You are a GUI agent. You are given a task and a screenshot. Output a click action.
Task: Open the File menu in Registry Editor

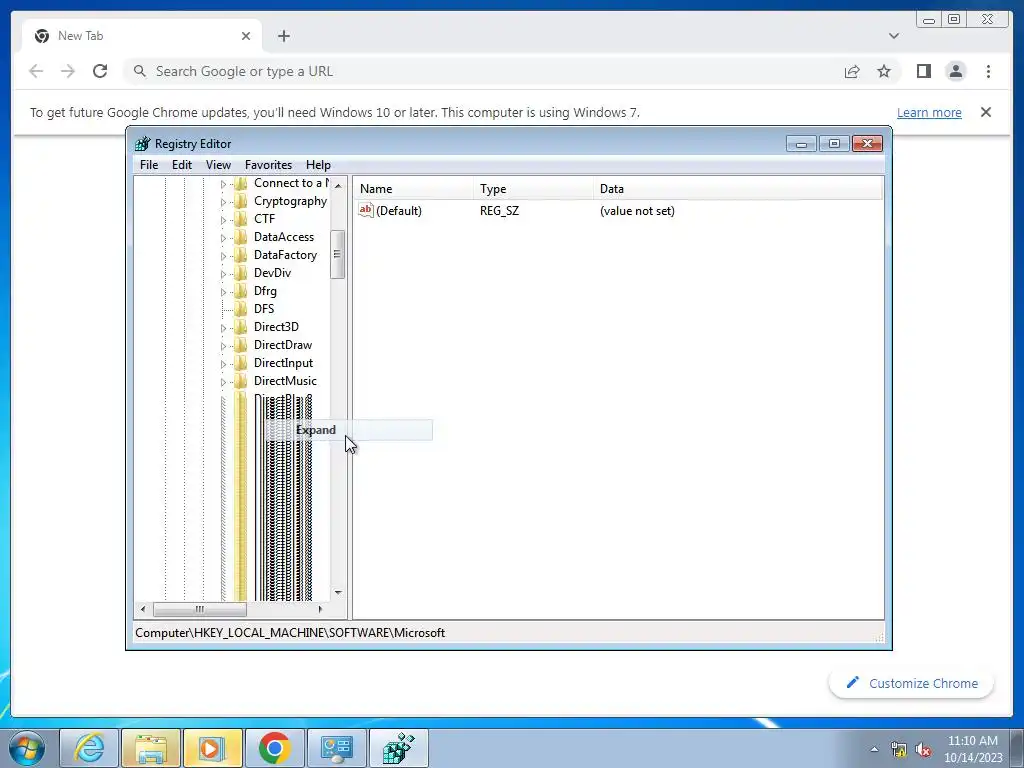click(149, 165)
